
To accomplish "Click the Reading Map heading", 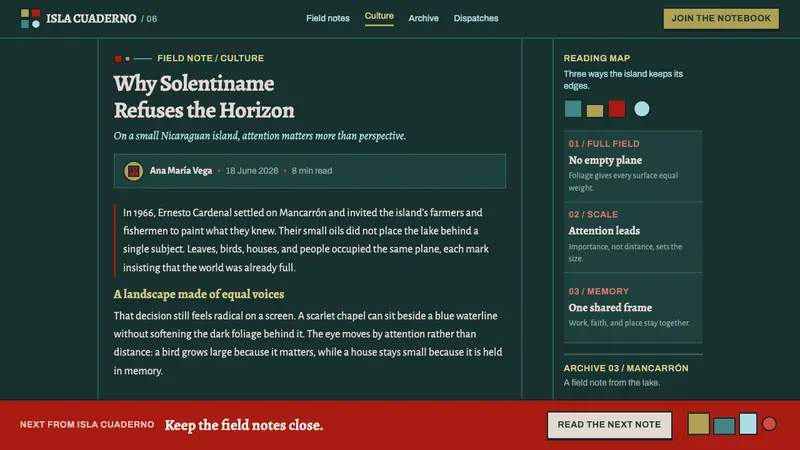I will pos(597,58).
